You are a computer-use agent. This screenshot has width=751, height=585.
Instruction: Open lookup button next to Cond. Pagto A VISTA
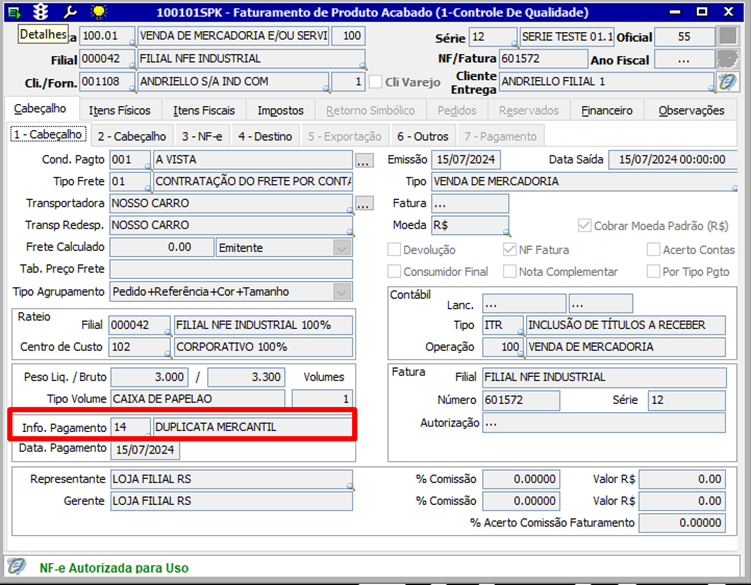pos(364,161)
